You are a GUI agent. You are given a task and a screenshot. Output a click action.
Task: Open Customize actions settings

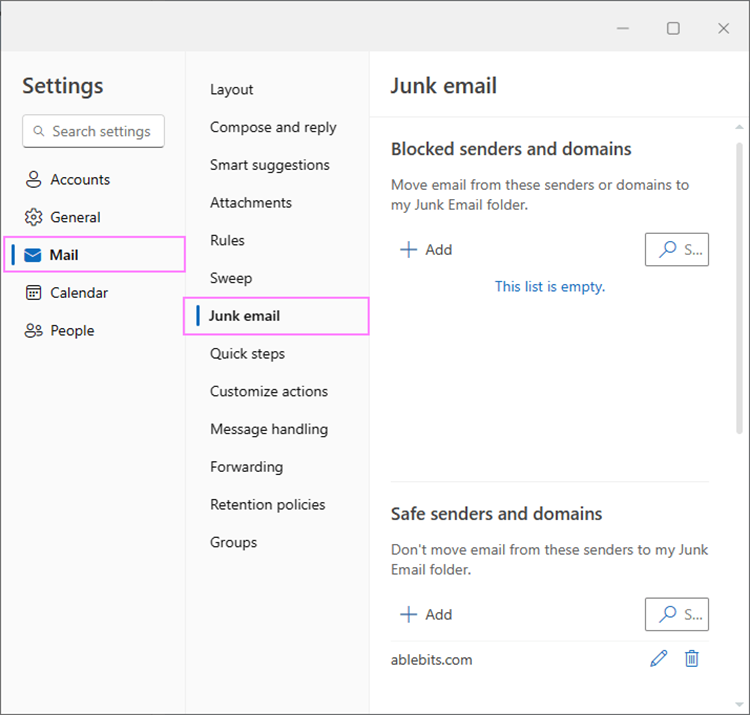click(x=269, y=392)
